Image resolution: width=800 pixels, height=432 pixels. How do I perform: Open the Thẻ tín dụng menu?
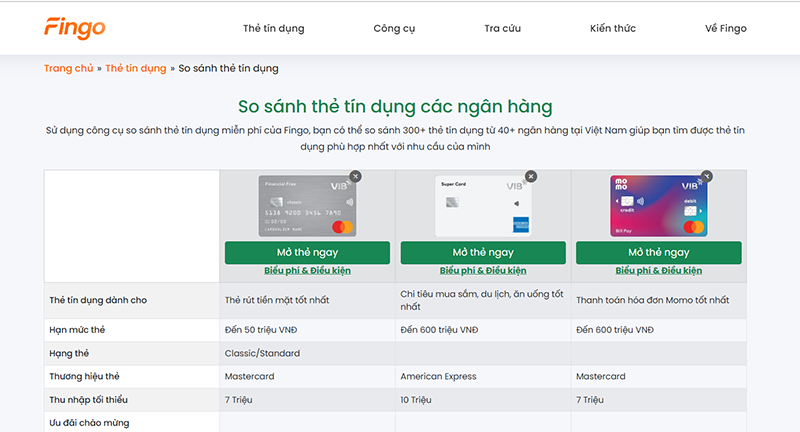coord(273,29)
